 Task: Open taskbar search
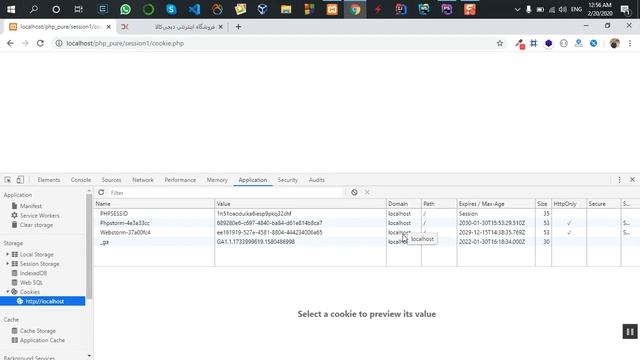[33, 9]
